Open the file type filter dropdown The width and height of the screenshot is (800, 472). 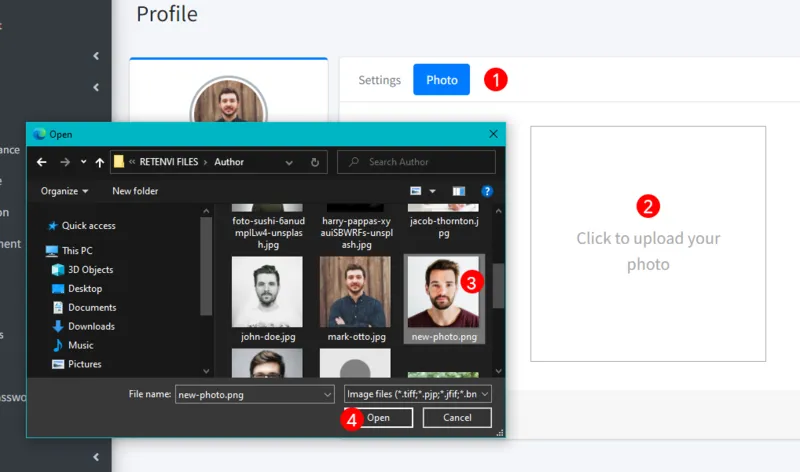[417, 395]
